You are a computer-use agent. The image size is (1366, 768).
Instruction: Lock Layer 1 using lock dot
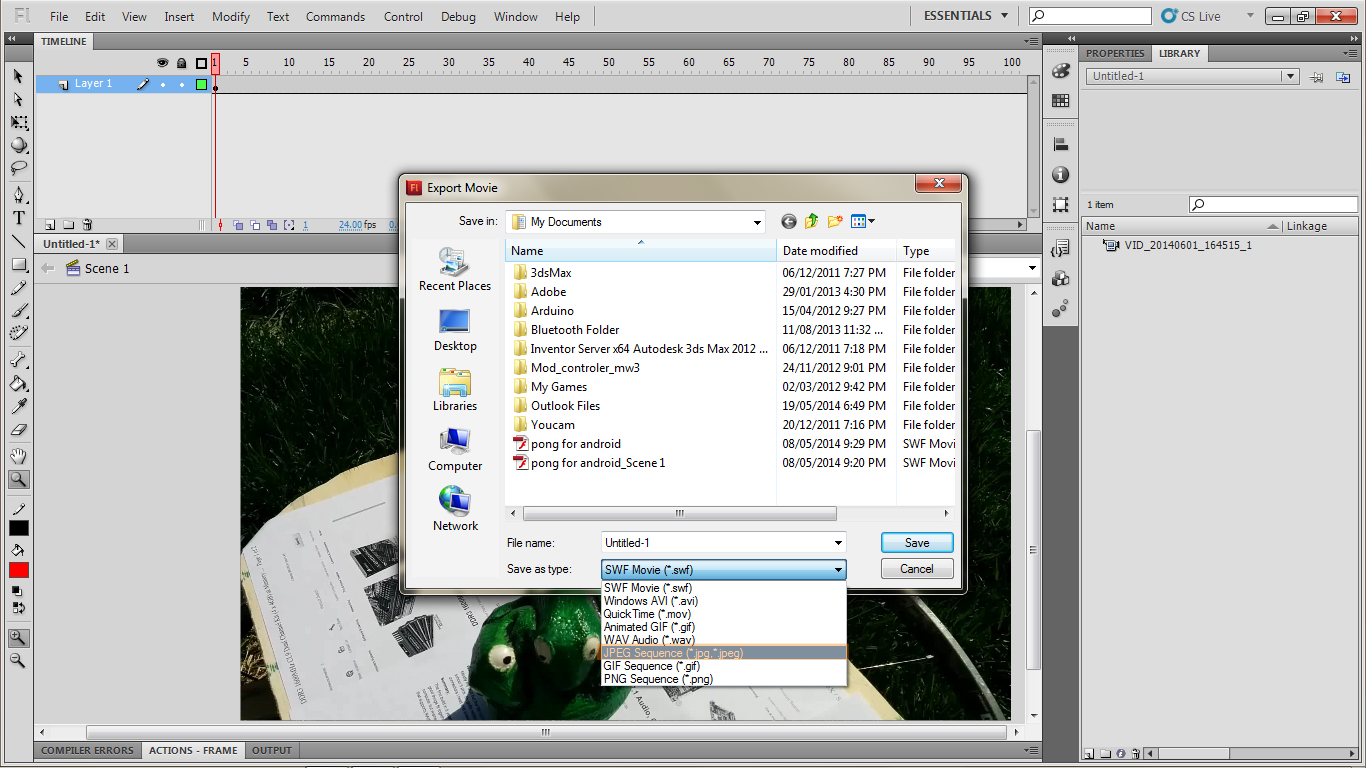click(181, 84)
